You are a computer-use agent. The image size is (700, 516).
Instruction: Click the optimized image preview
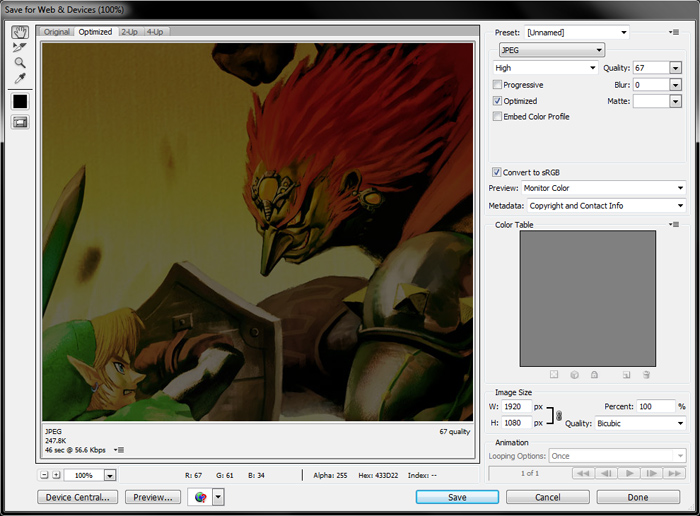pos(258,232)
